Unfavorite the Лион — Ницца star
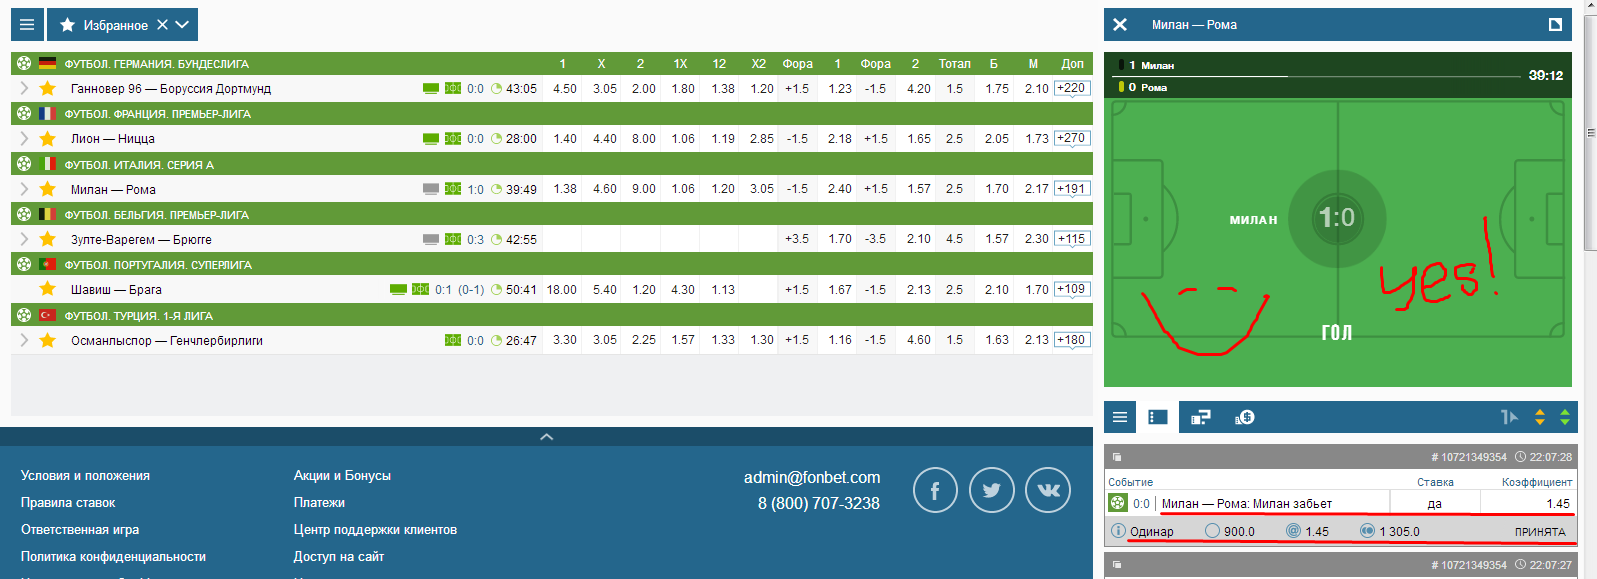Image resolution: width=1597 pixels, height=579 pixels. (x=47, y=138)
